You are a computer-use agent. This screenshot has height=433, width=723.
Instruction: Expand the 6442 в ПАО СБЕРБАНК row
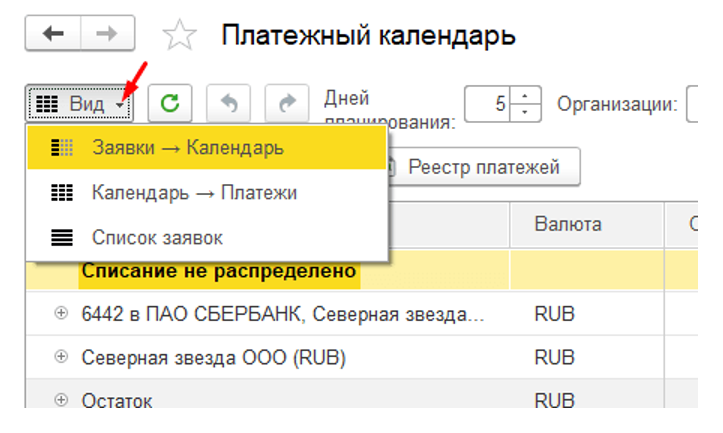pyautogui.click(x=61, y=313)
